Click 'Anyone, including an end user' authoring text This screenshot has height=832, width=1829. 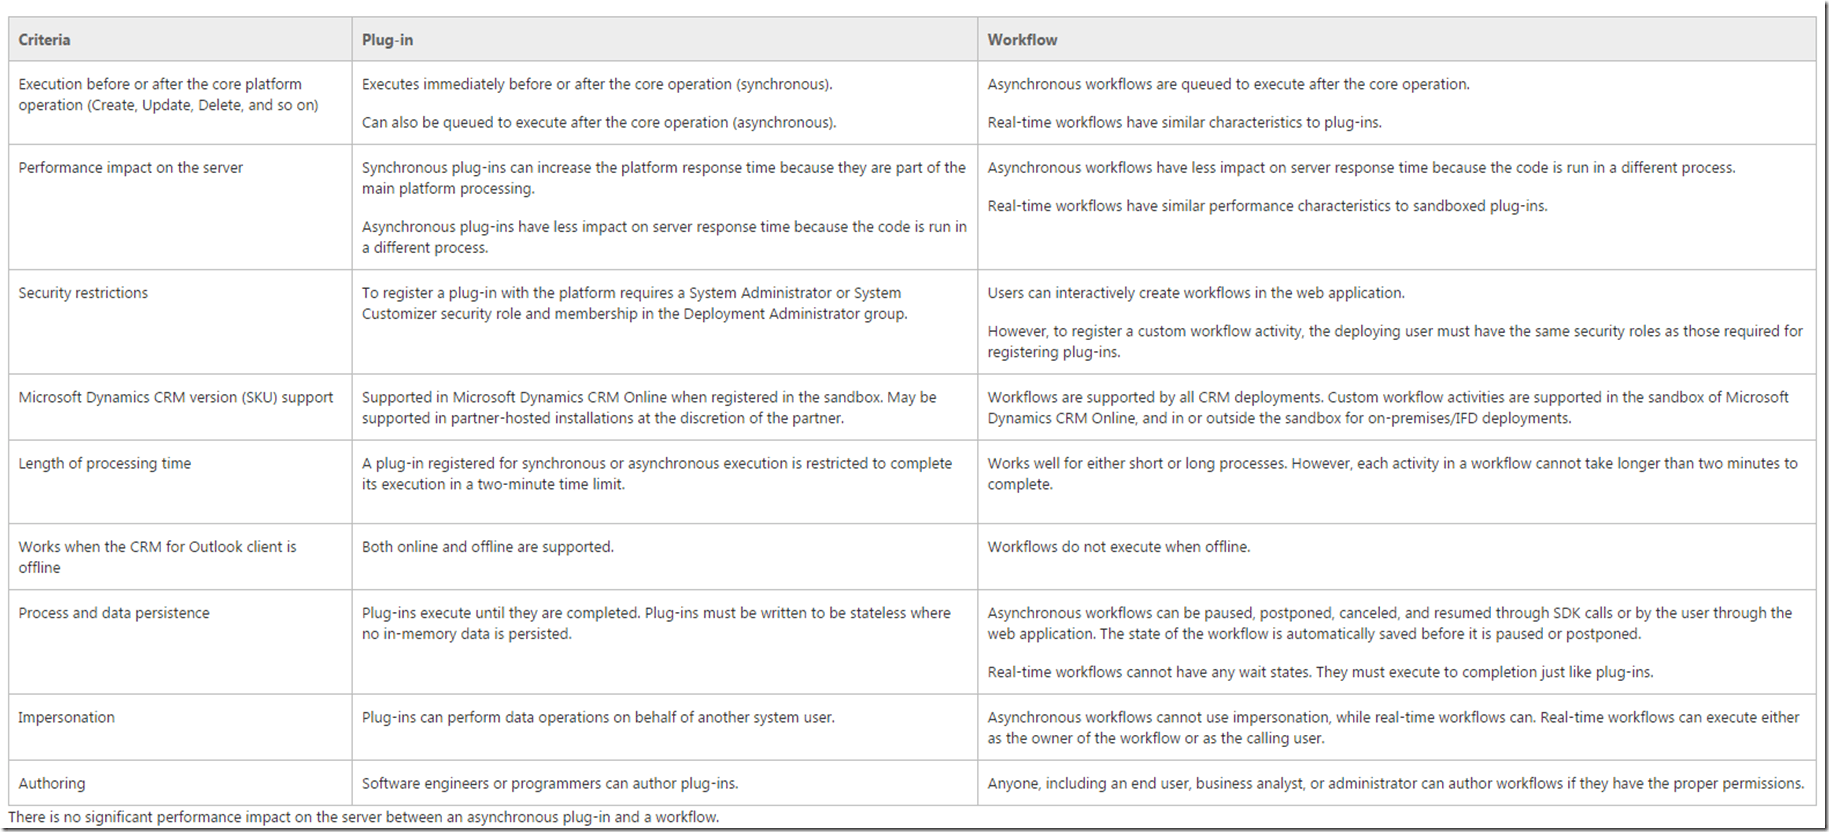[1396, 783]
